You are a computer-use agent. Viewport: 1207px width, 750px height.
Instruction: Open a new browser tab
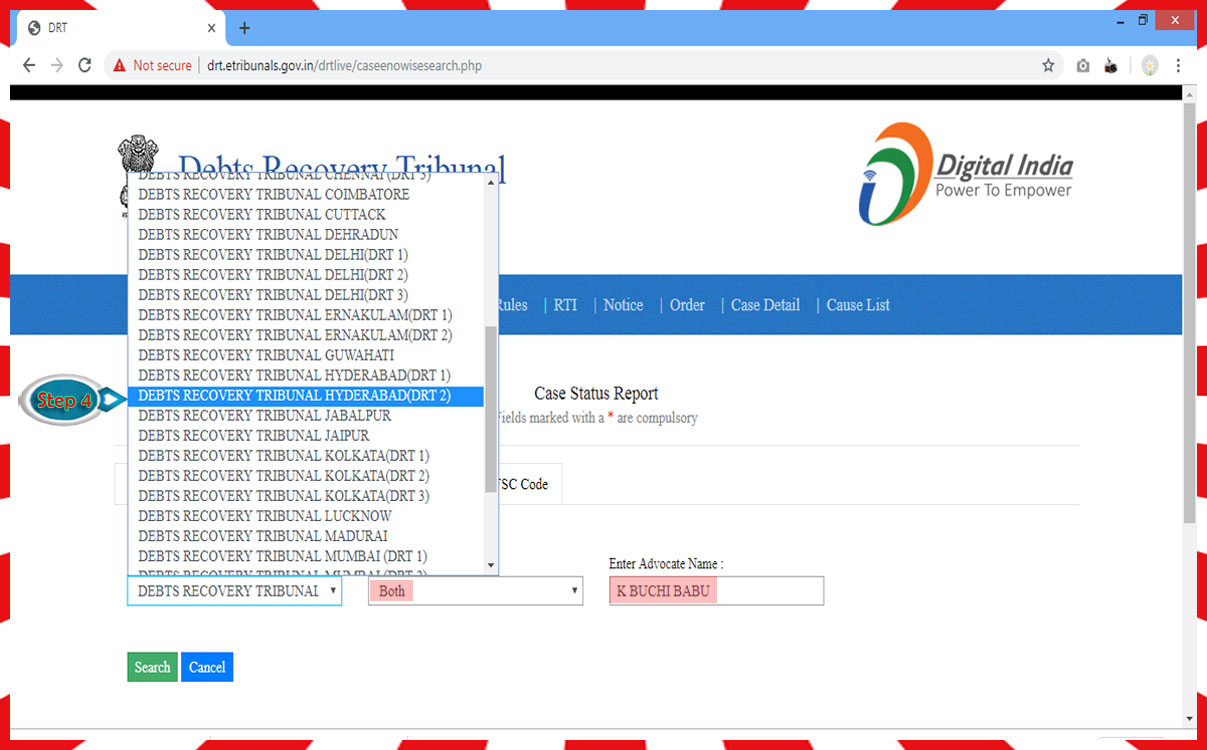pyautogui.click(x=244, y=28)
